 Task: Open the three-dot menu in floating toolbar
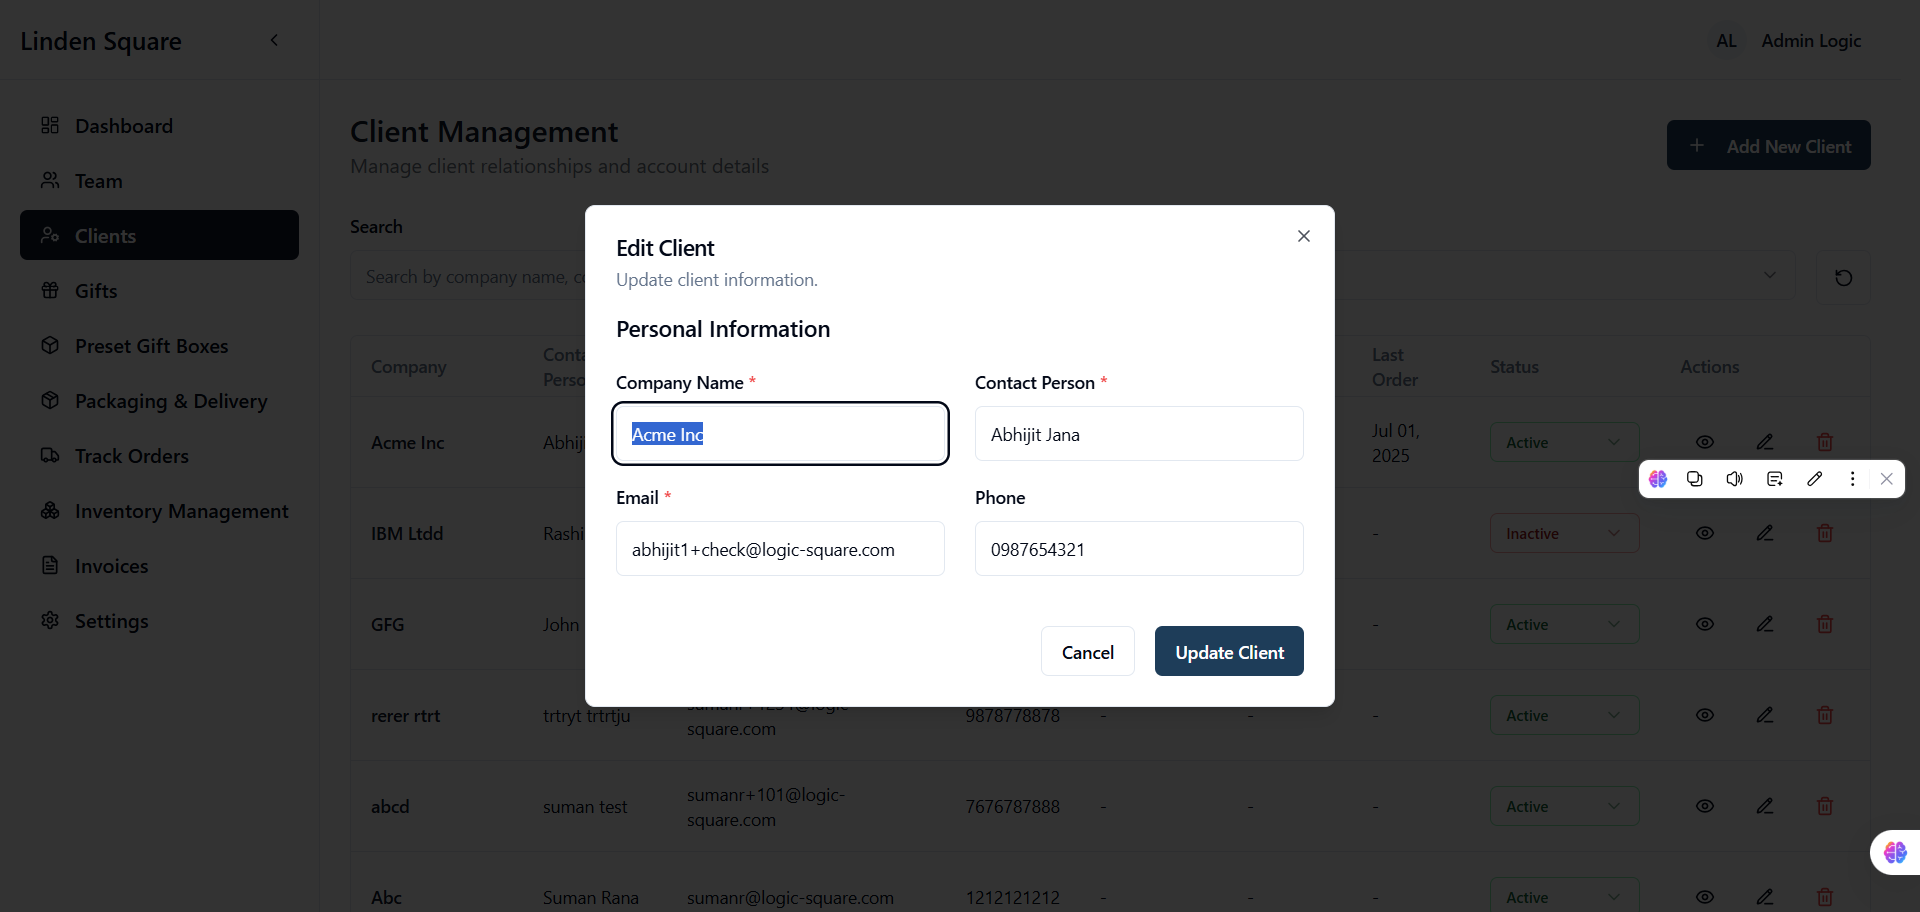[x=1852, y=479]
